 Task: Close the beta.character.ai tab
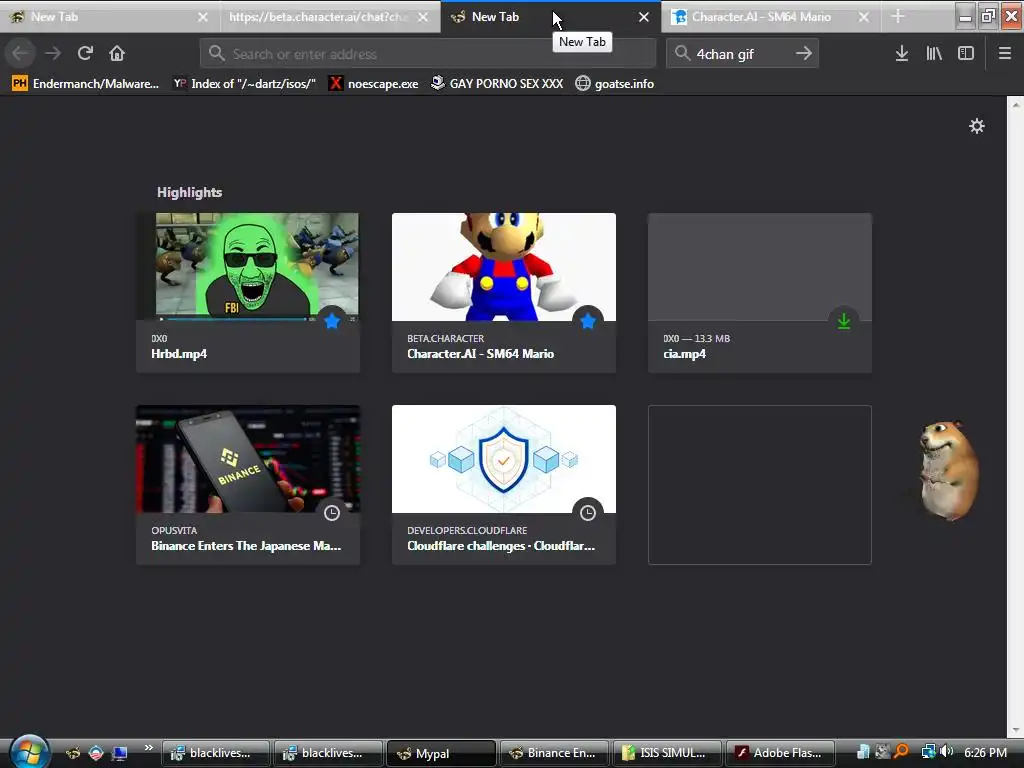(x=423, y=17)
